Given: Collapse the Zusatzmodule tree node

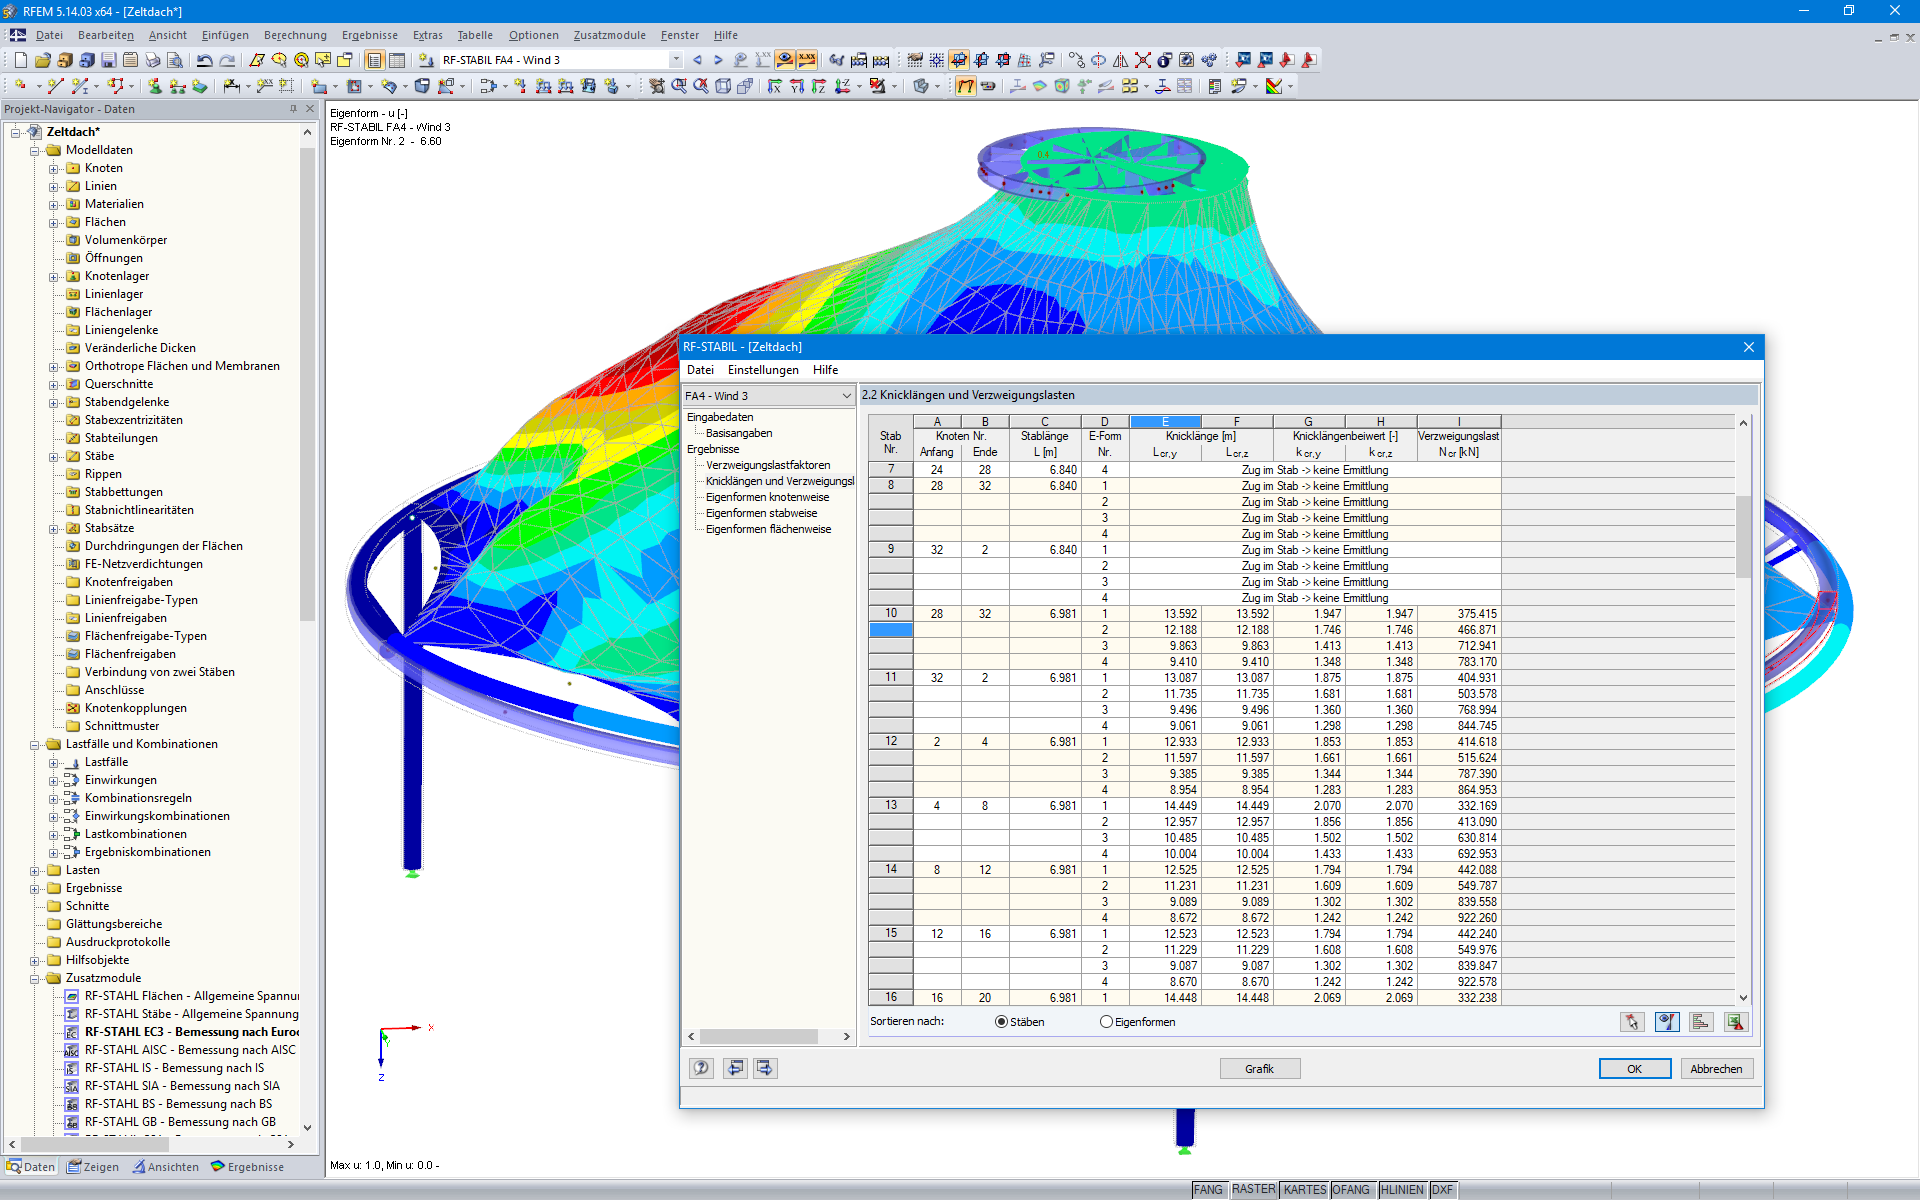Looking at the screenshot, I should point(35,979).
